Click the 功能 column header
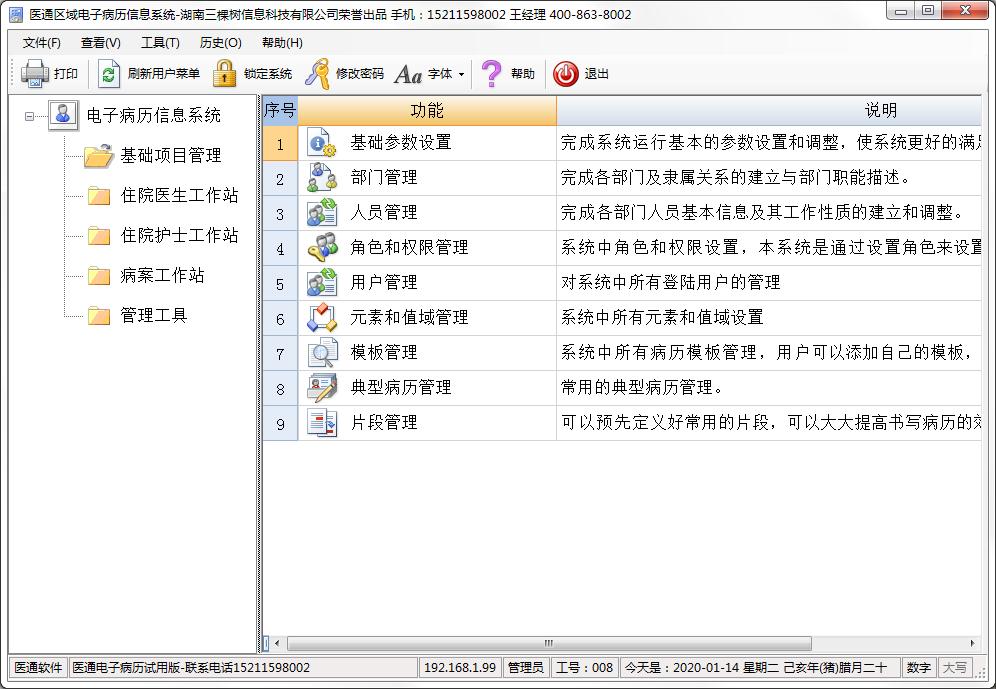The image size is (996, 689). click(x=427, y=110)
